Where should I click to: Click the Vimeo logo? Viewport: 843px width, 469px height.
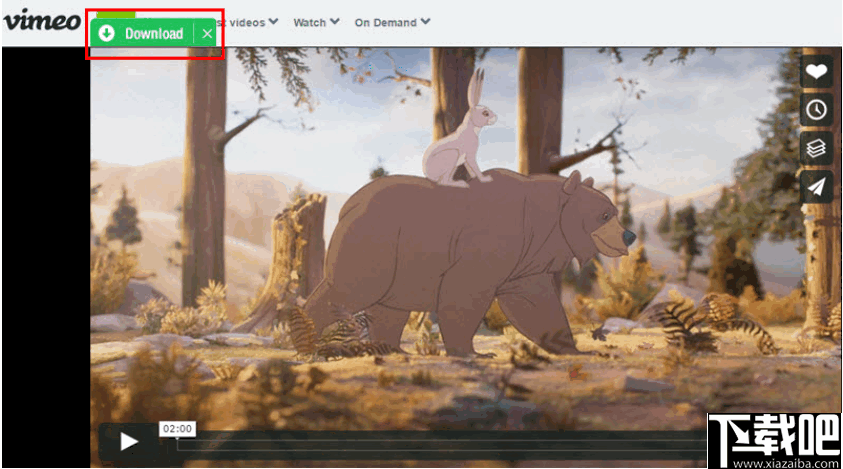pos(42,20)
